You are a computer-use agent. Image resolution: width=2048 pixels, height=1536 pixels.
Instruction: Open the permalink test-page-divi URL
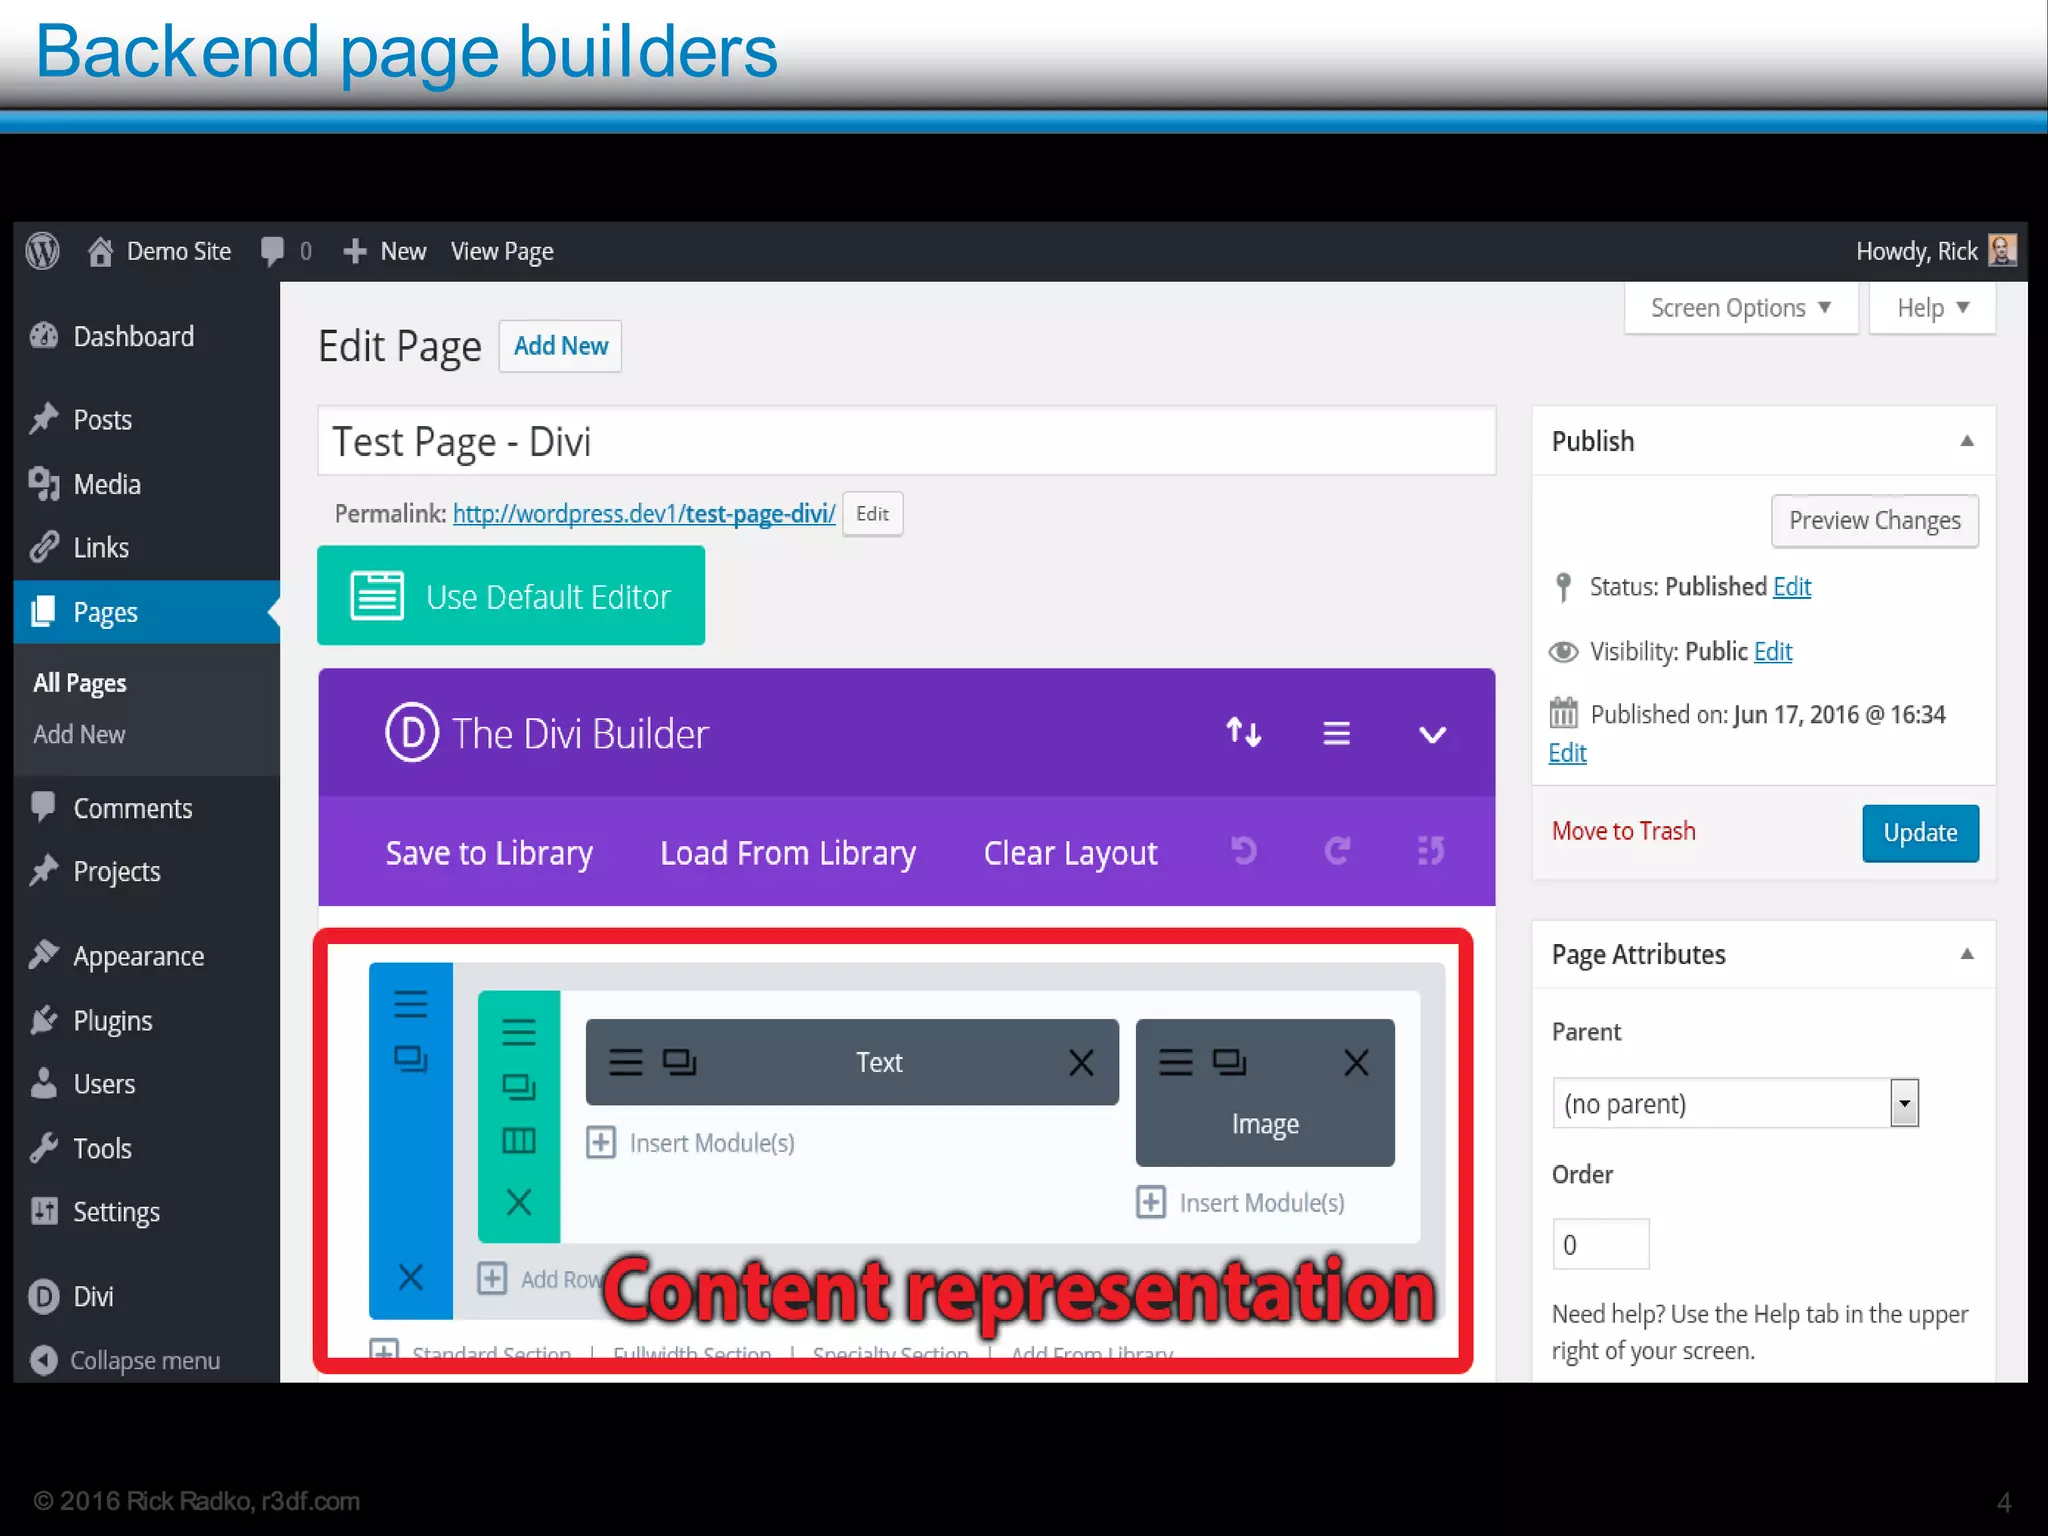coord(643,513)
